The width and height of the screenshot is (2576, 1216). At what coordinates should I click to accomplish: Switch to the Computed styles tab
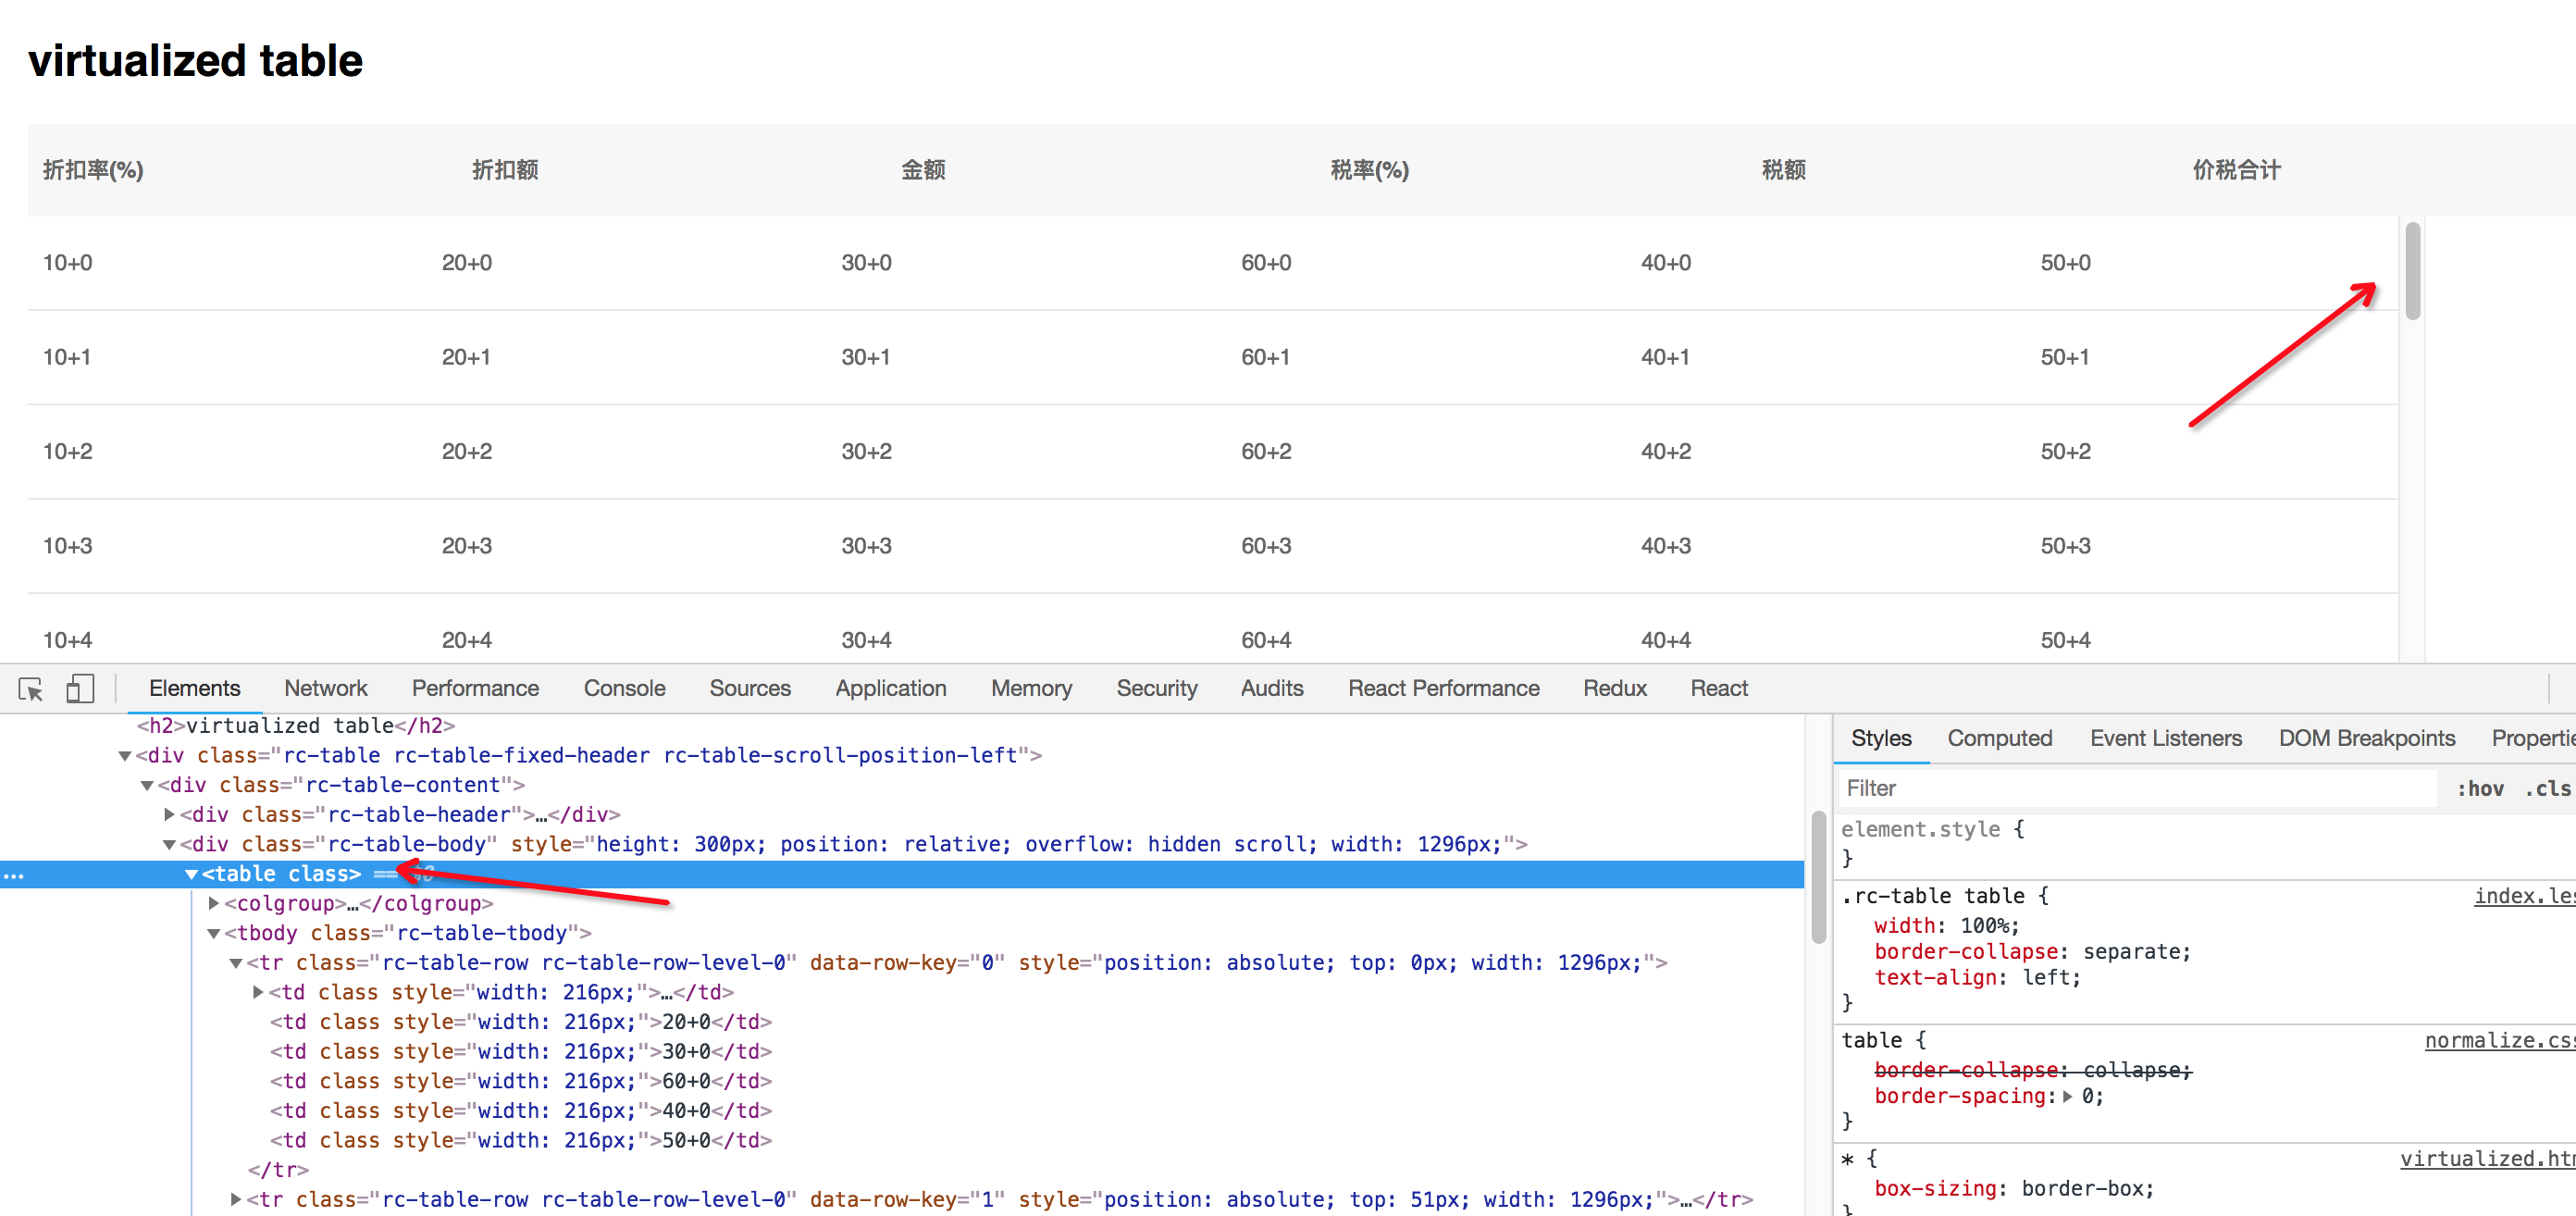coord(1998,738)
